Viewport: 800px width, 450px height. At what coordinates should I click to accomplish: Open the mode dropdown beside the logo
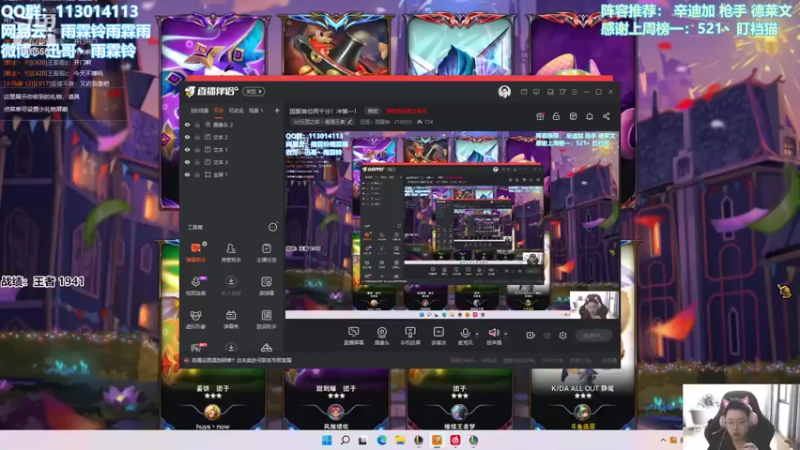254,92
